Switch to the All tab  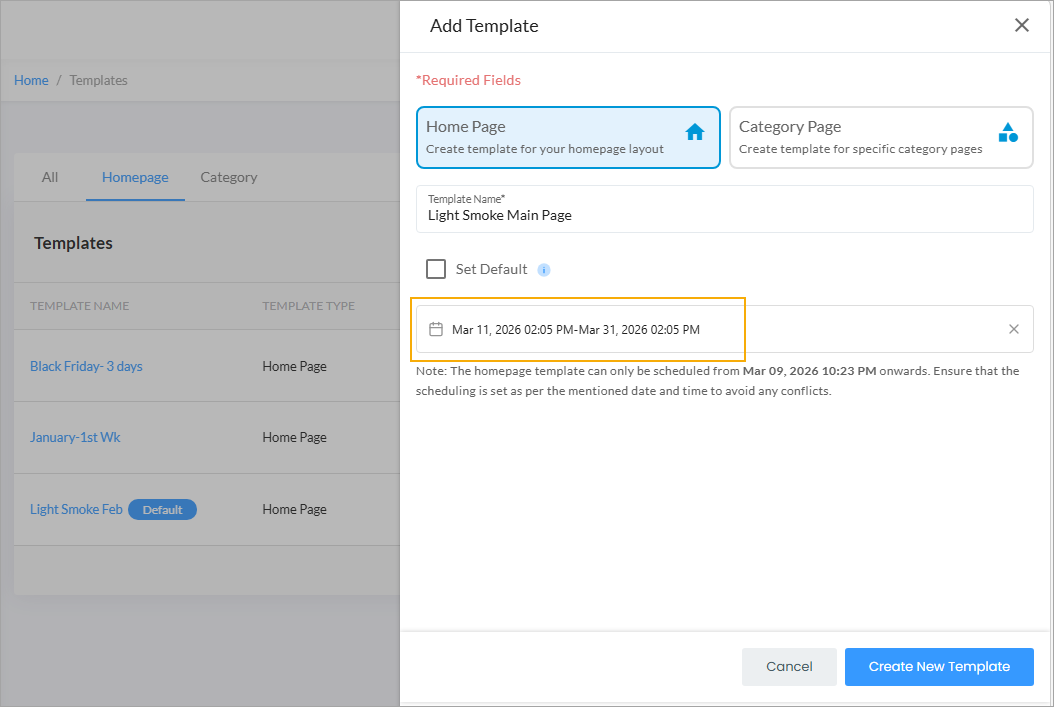point(50,177)
